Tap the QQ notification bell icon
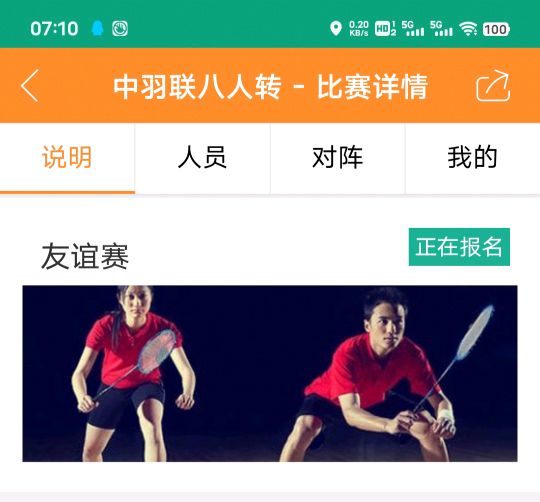This screenshot has width=540, height=502. tap(97, 28)
